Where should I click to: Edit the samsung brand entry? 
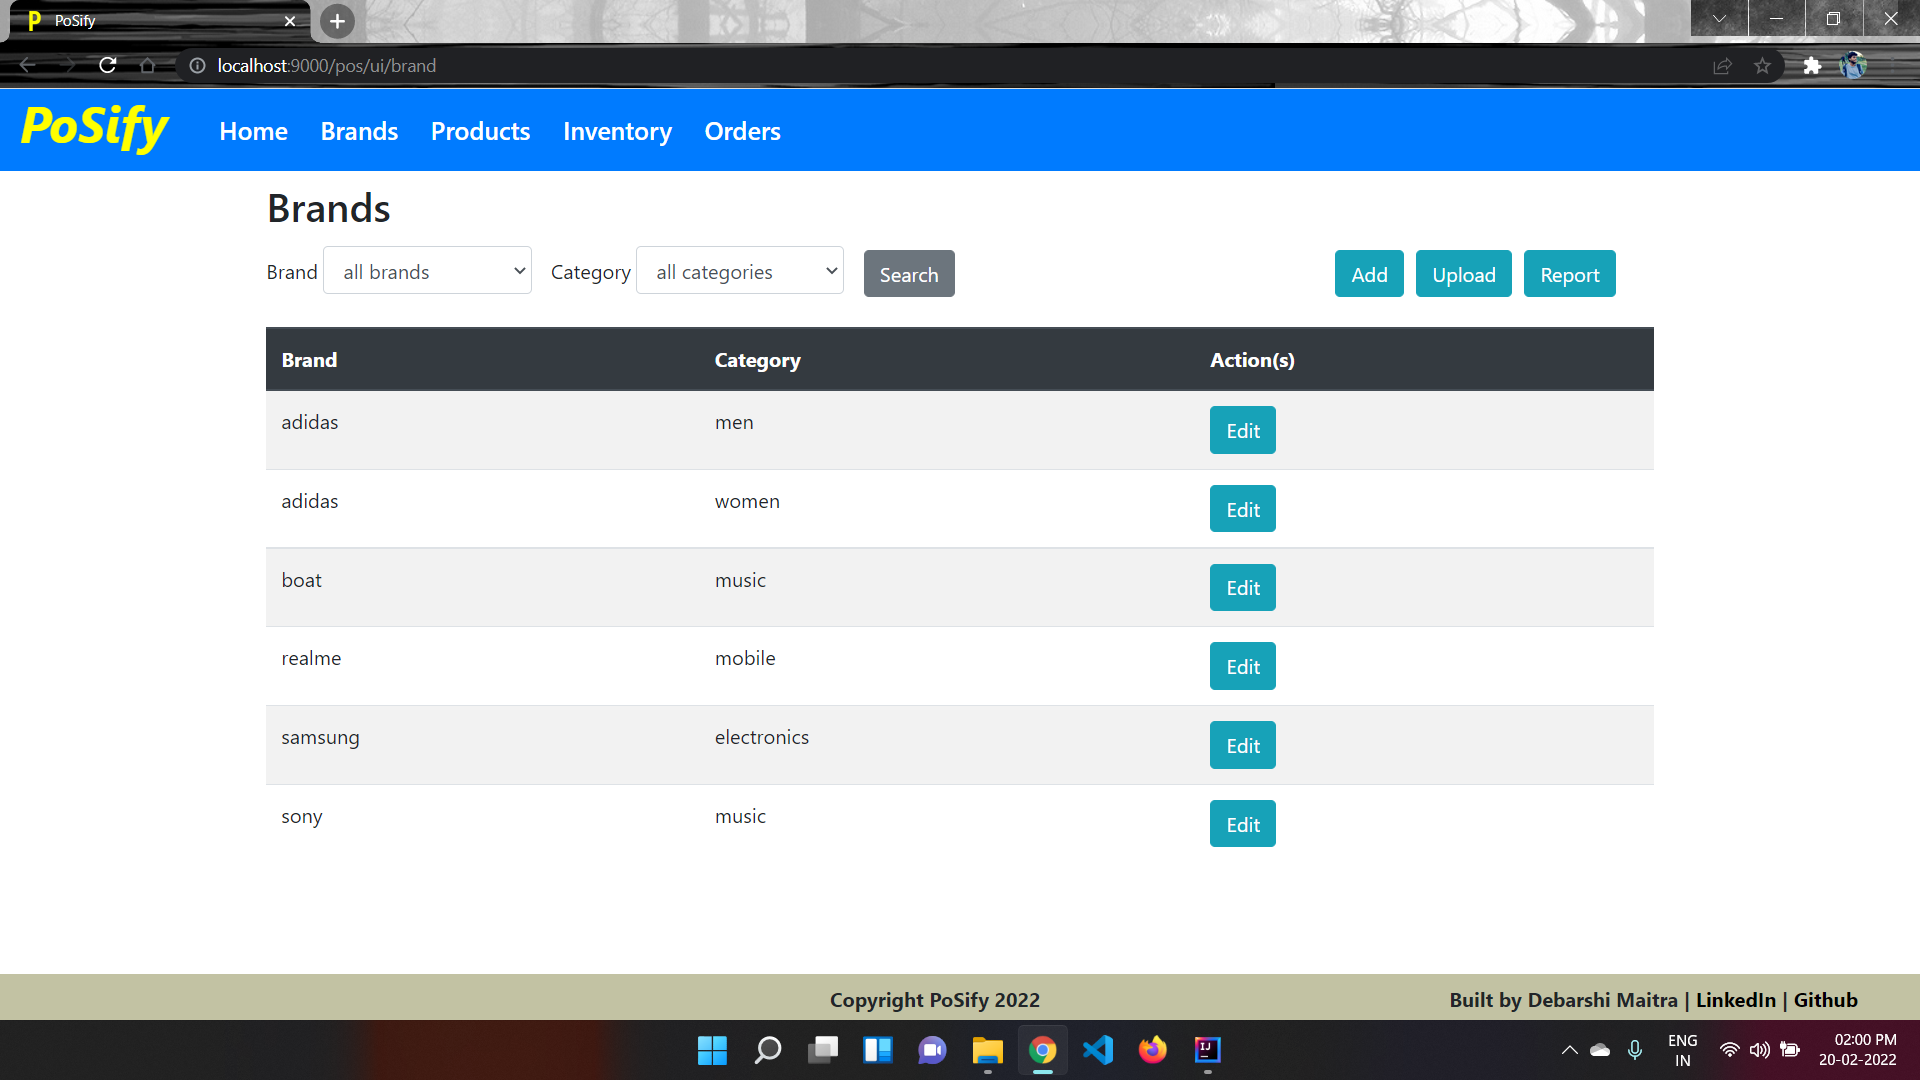click(x=1241, y=745)
